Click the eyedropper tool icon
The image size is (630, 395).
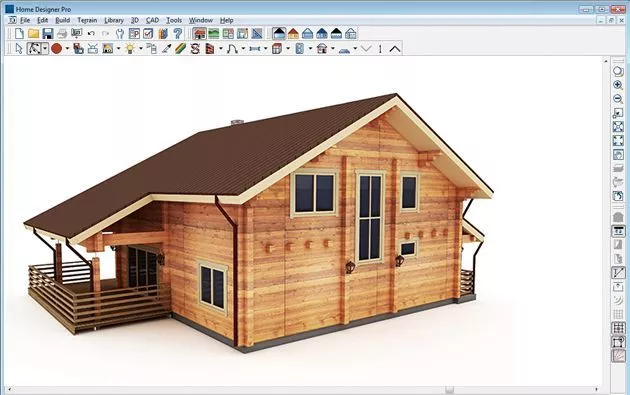pyautogui.click(x=167, y=49)
